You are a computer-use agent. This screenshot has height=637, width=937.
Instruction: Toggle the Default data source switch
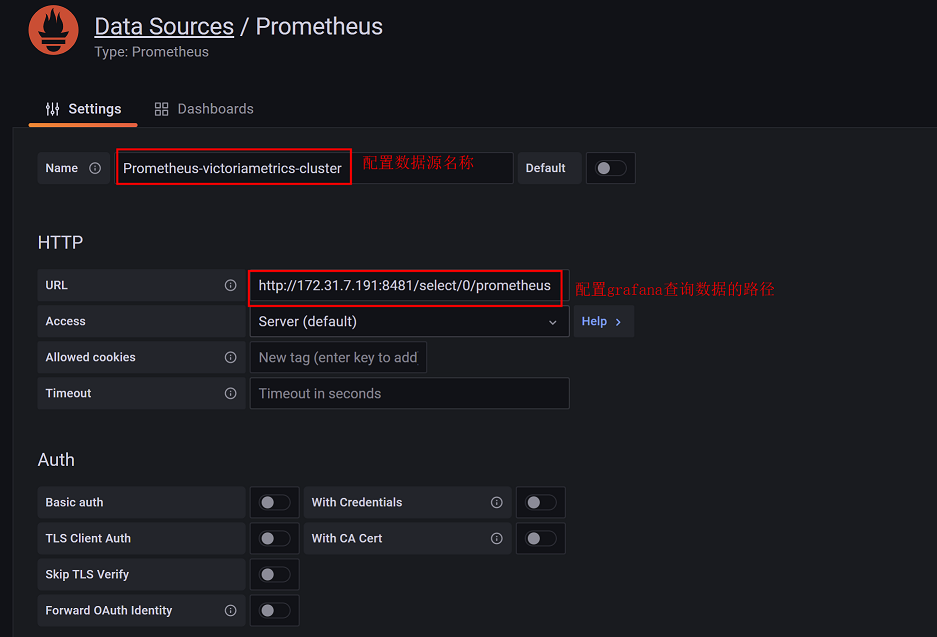point(611,168)
